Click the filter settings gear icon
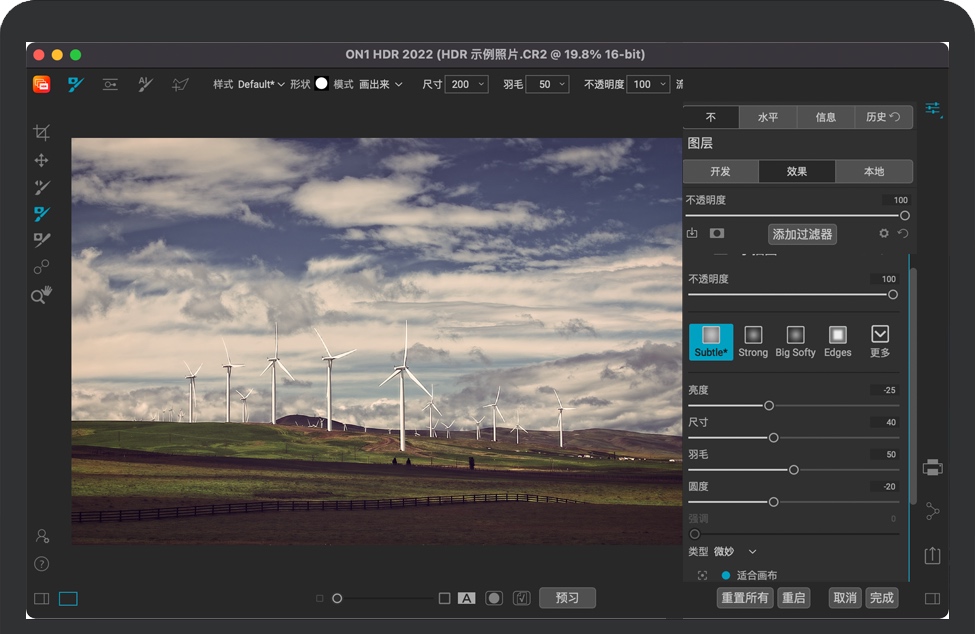This screenshot has width=975, height=634. [x=883, y=234]
